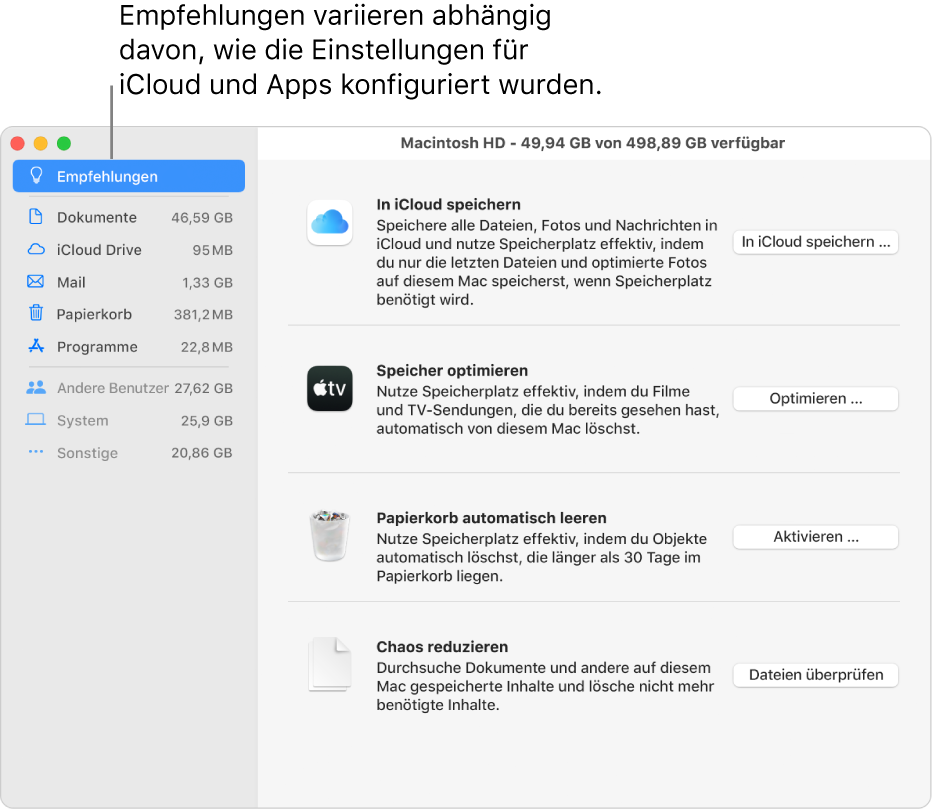Viewport: 934px width, 809px height.
Task: Click the description under Speicher optimieren
Action: click(x=547, y=410)
